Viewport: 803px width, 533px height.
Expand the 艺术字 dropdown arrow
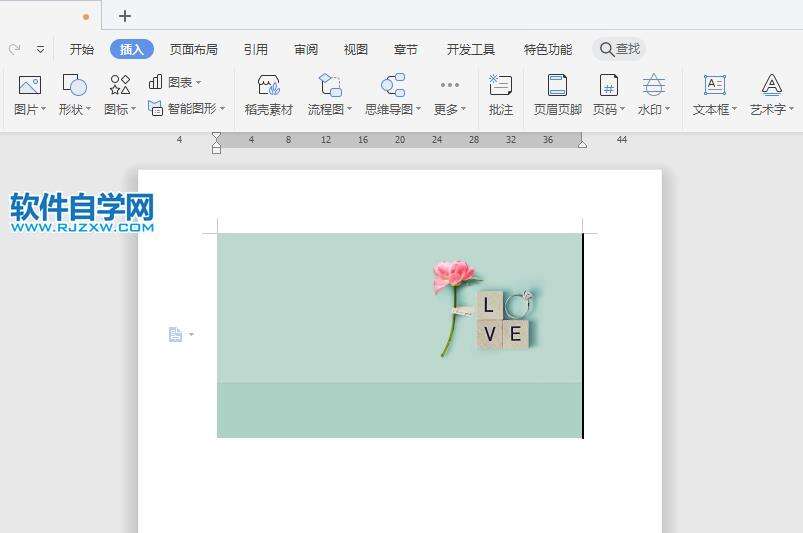791,109
